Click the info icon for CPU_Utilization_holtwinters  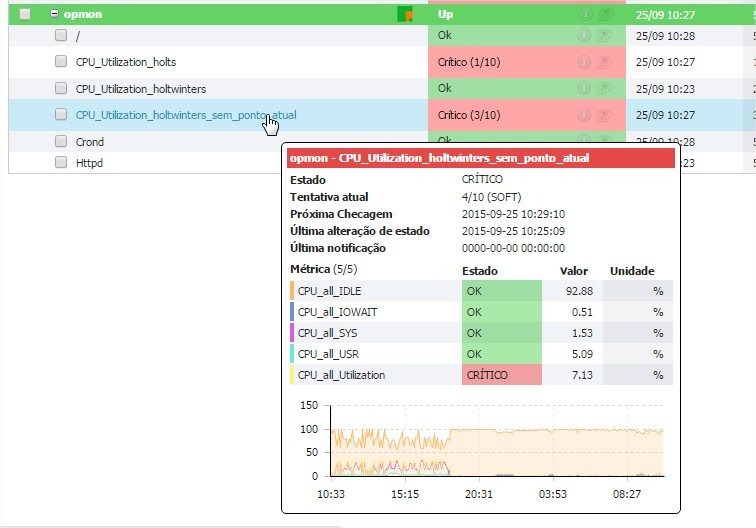pyautogui.click(x=586, y=88)
